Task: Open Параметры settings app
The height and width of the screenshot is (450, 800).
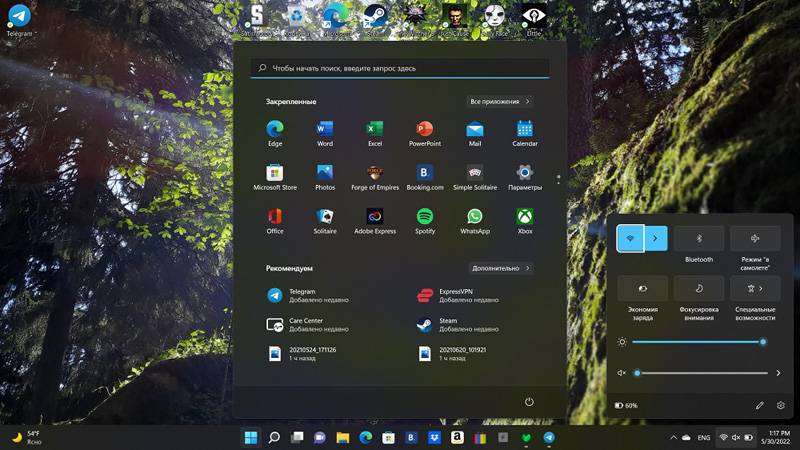Action: coord(524,178)
